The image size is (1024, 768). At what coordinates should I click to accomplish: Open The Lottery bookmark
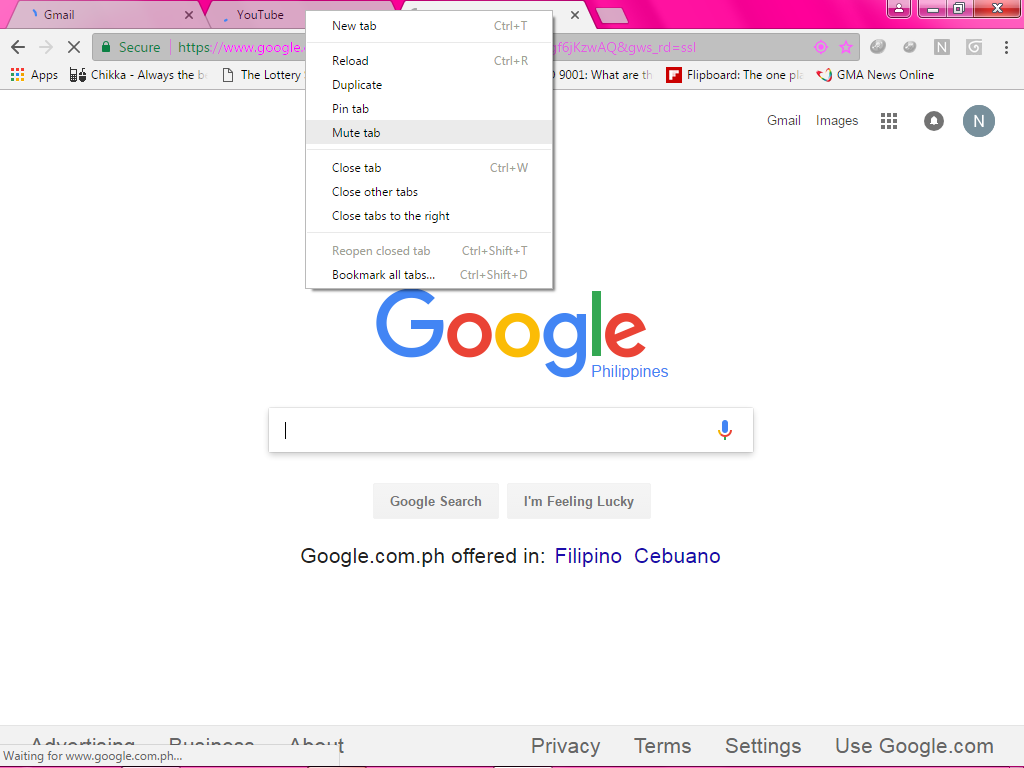[263, 74]
